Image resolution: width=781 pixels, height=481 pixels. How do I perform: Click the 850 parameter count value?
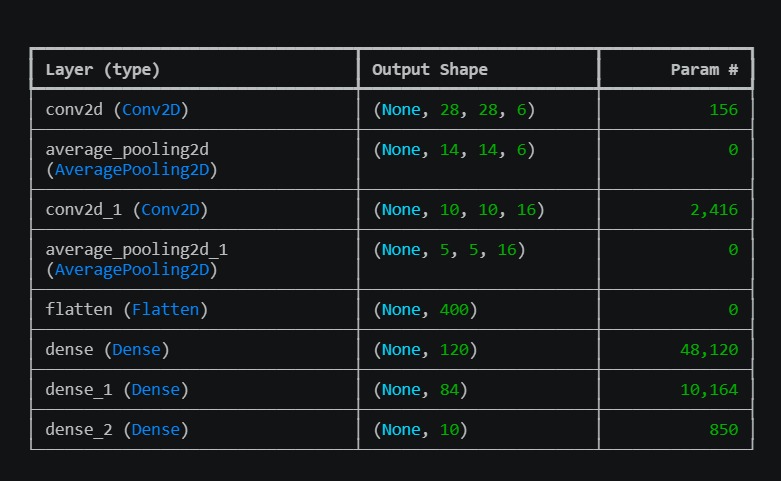click(723, 430)
